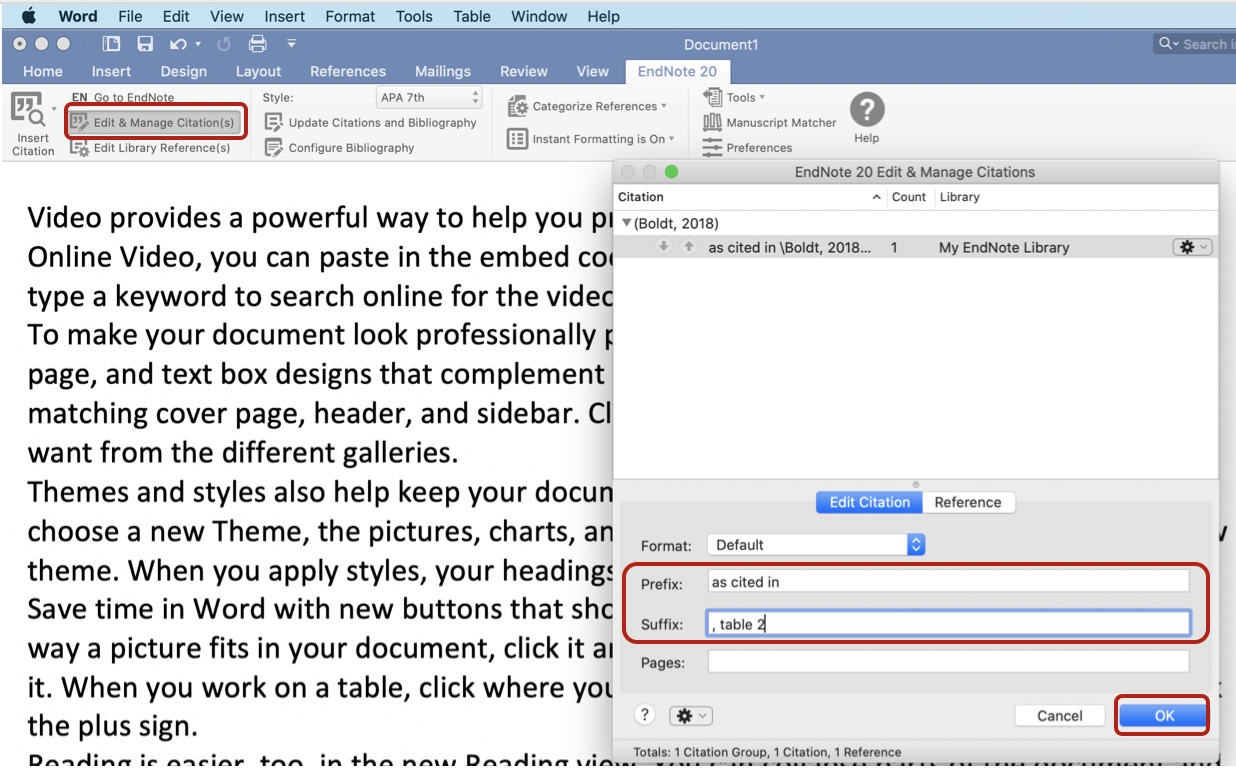Click the Print icon in the toolbar
This screenshot has width=1236, height=768.
pos(258,43)
